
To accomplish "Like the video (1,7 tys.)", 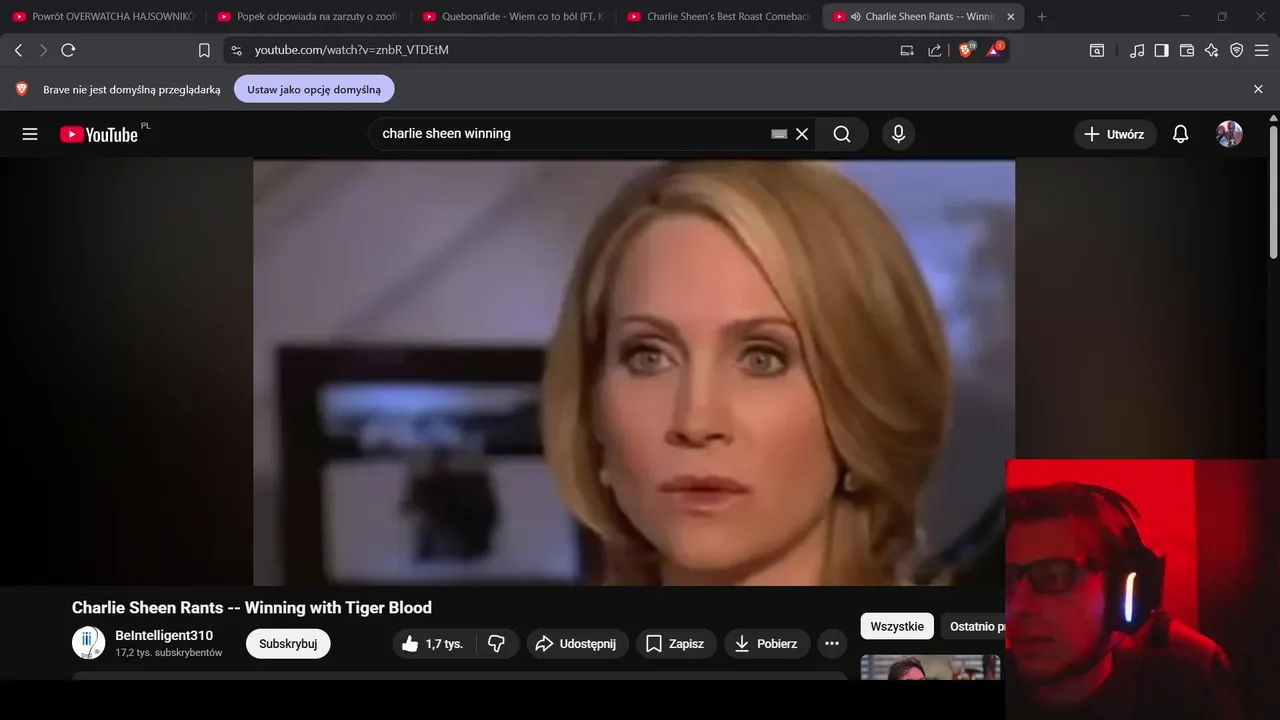I will 434,644.
